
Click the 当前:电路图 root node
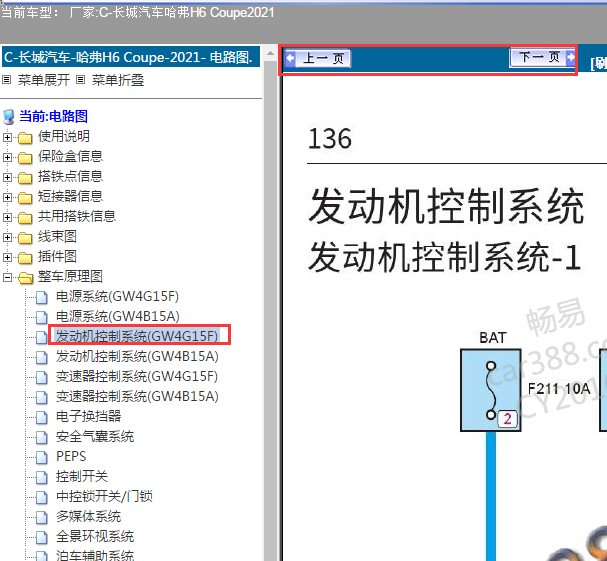pyautogui.click(x=53, y=116)
